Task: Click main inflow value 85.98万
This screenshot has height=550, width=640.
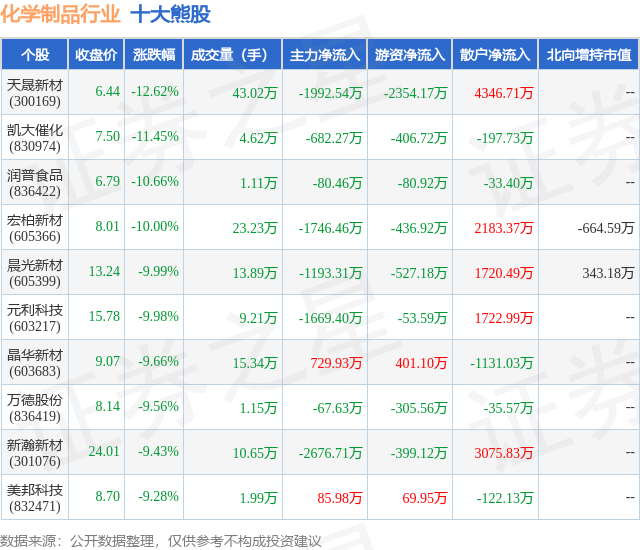Action: [340, 498]
